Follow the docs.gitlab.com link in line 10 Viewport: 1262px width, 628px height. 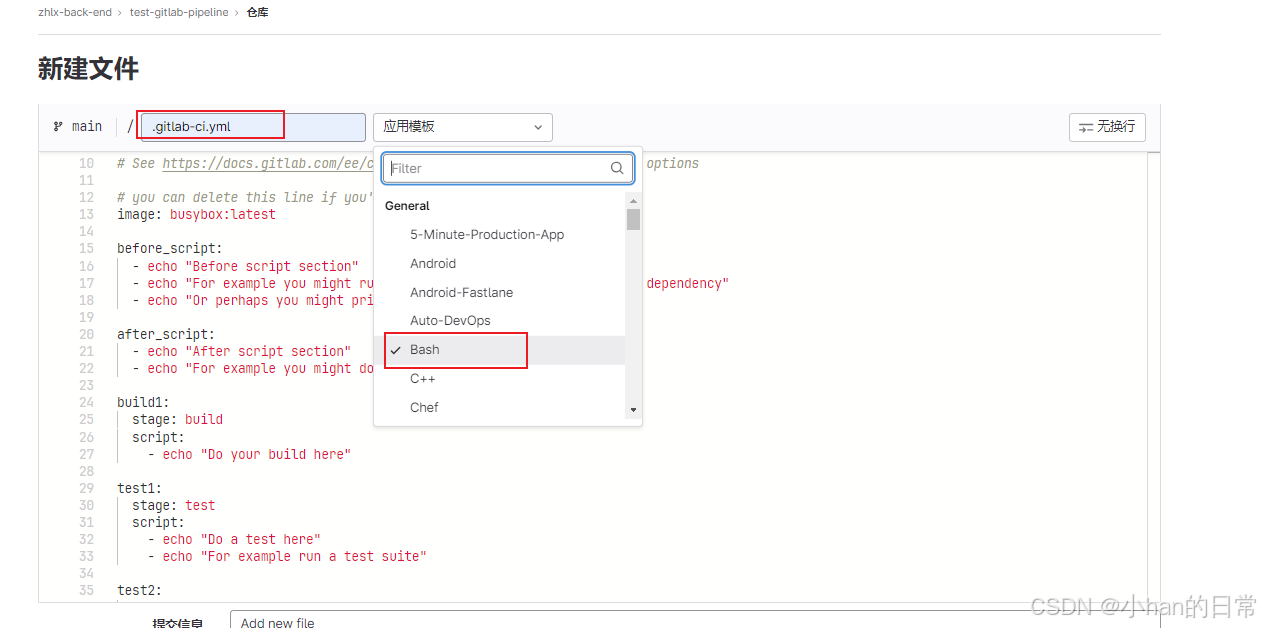click(x=266, y=164)
